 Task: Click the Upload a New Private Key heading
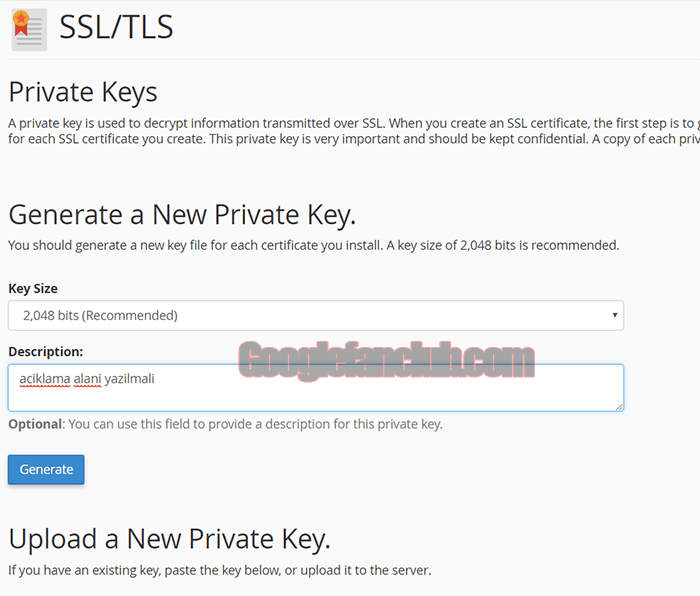click(x=169, y=539)
